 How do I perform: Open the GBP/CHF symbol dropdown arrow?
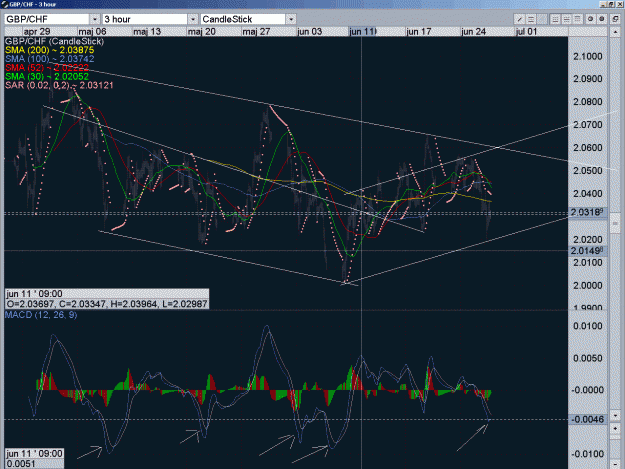click(x=95, y=19)
